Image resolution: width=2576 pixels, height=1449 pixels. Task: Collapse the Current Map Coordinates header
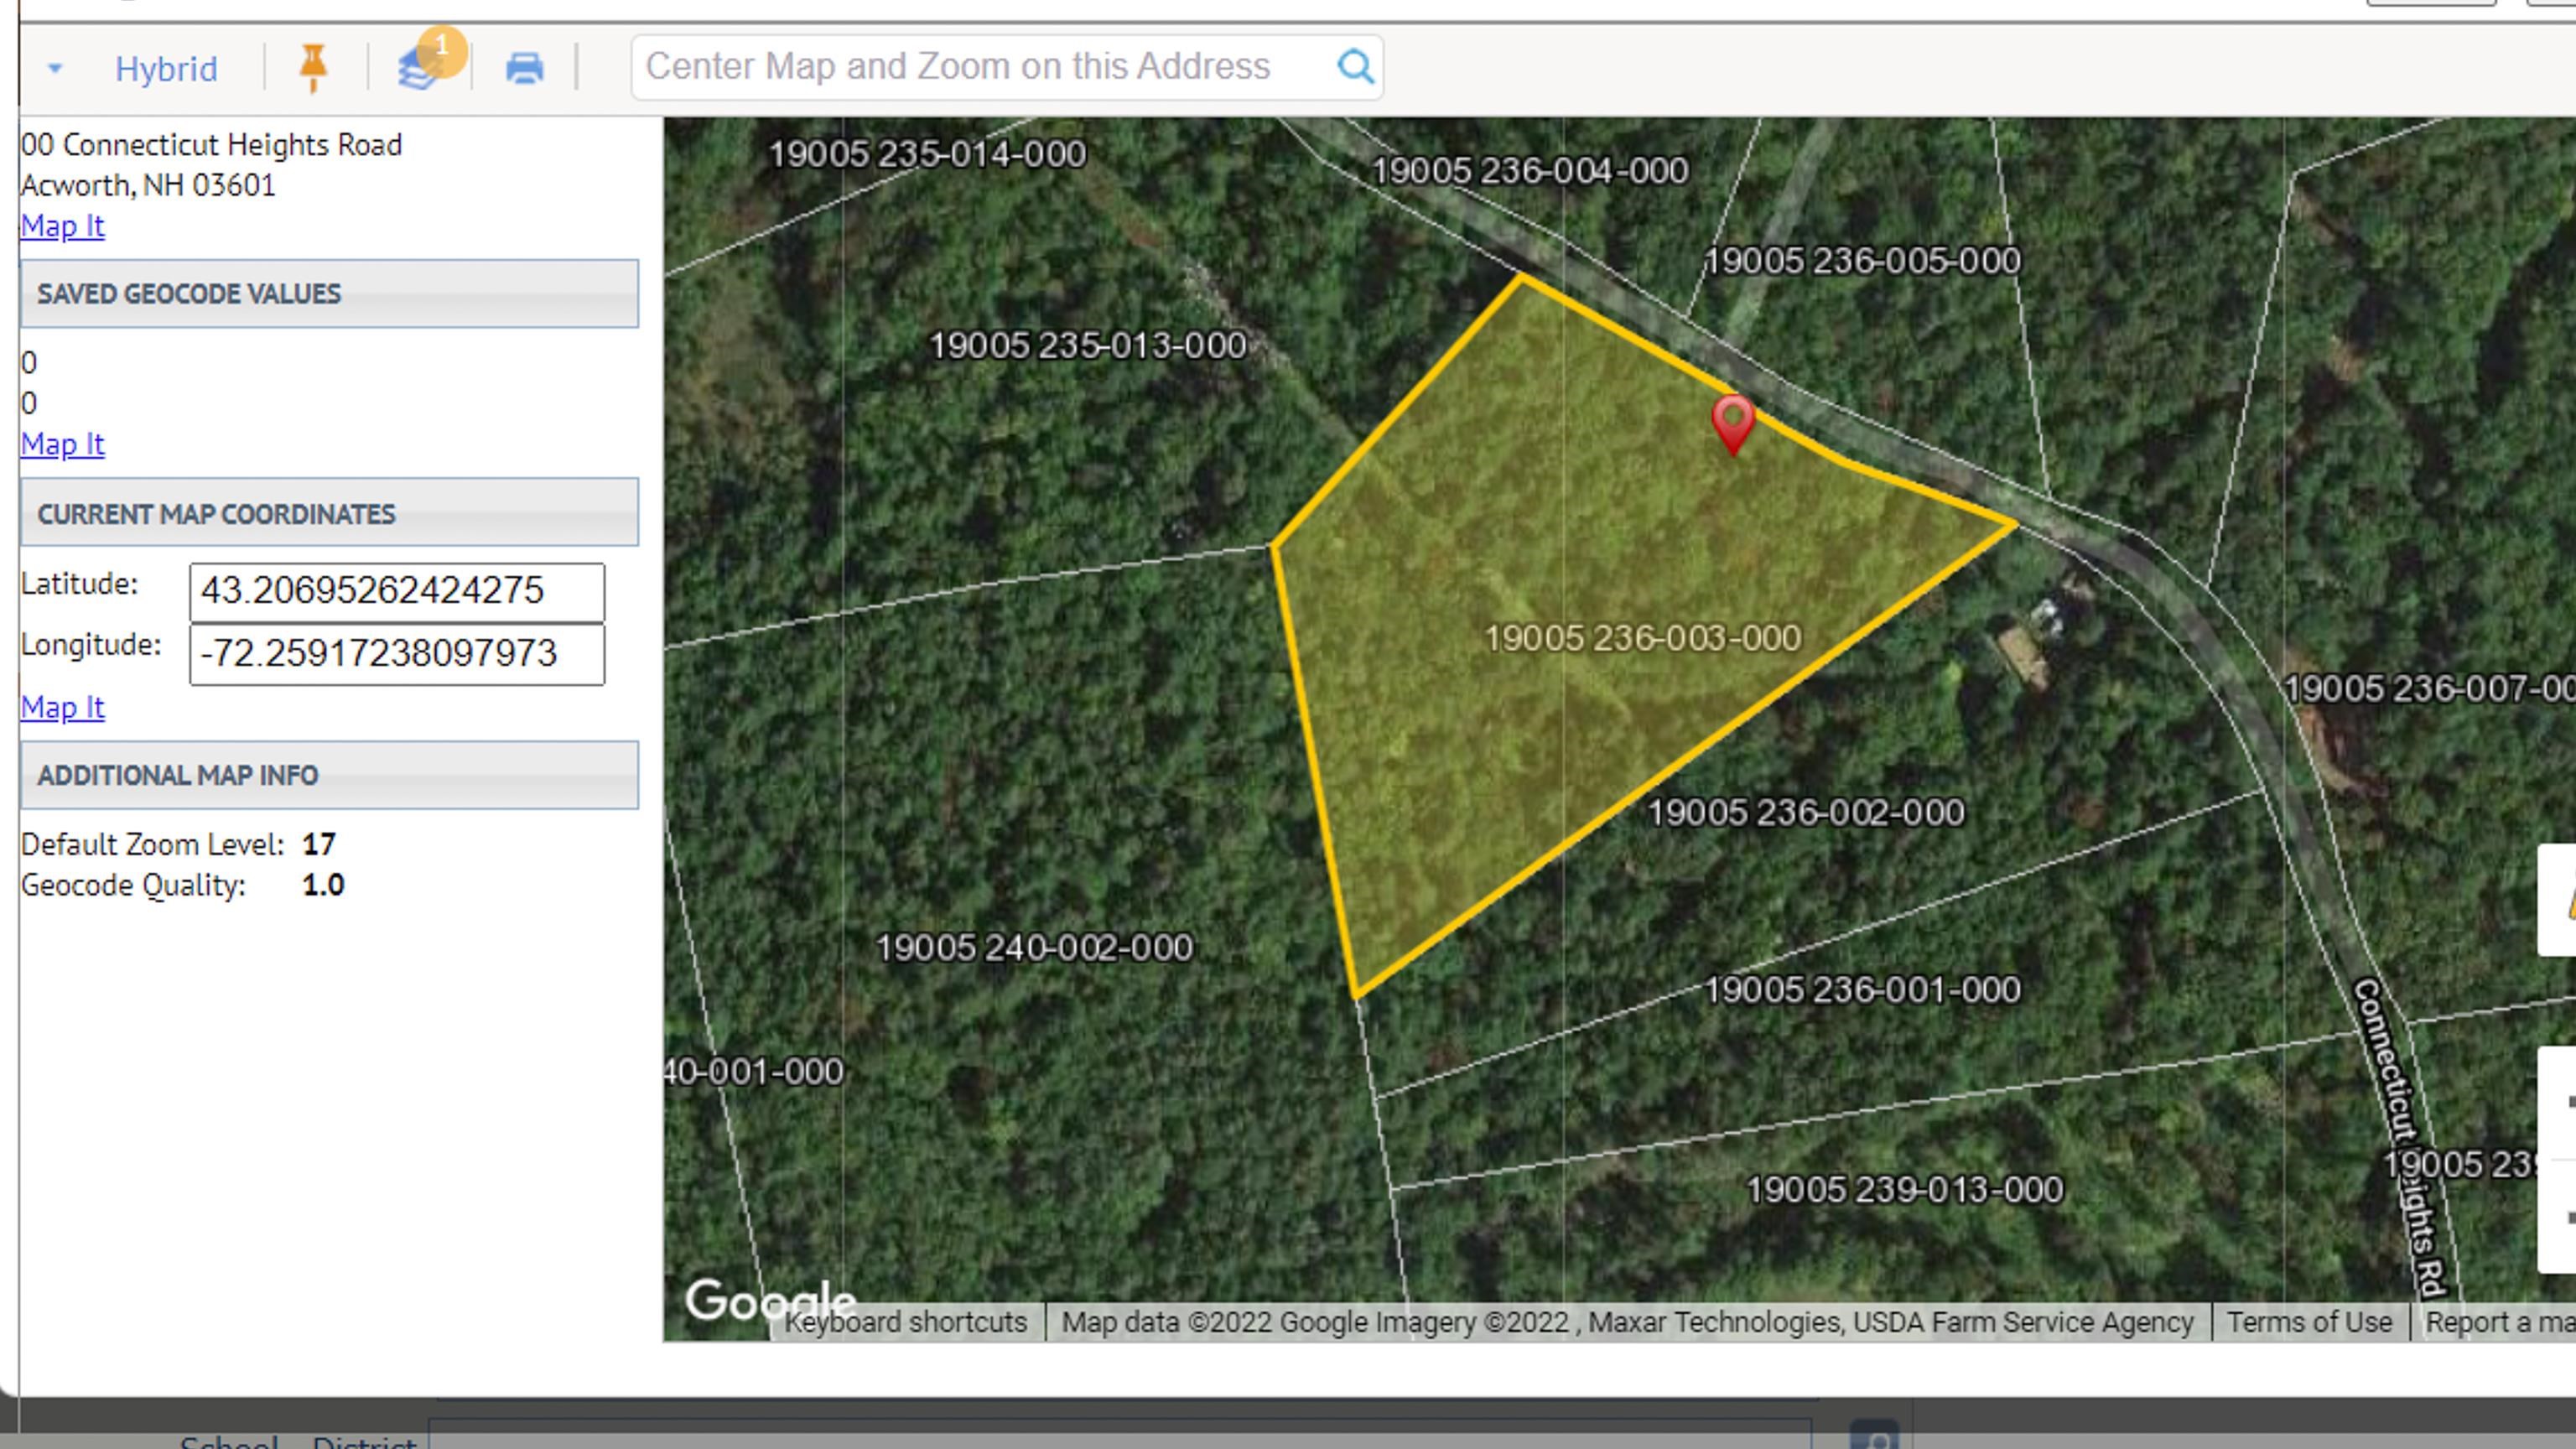[x=329, y=513]
